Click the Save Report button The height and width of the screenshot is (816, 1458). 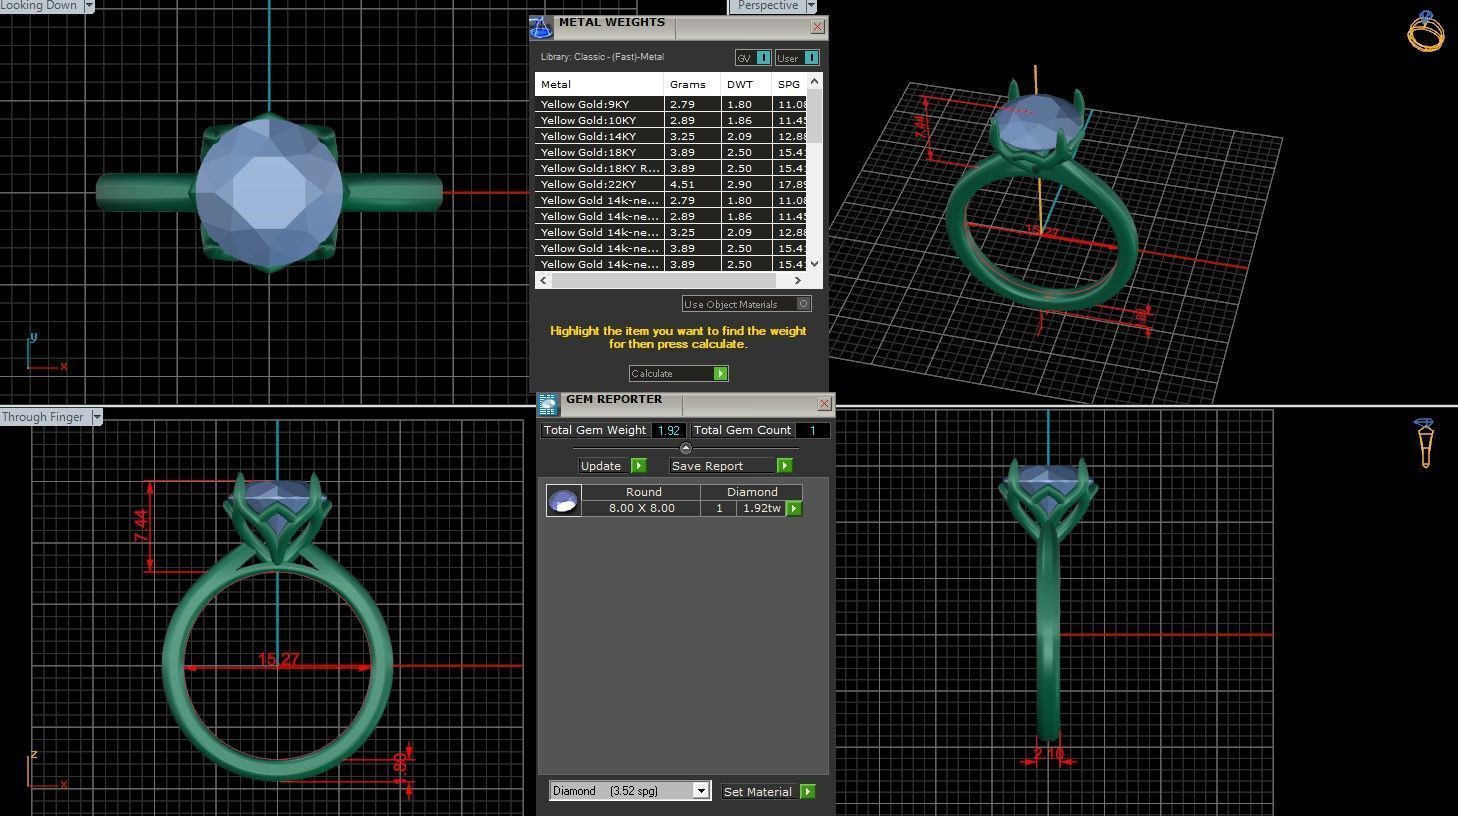[x=730, y=466]
